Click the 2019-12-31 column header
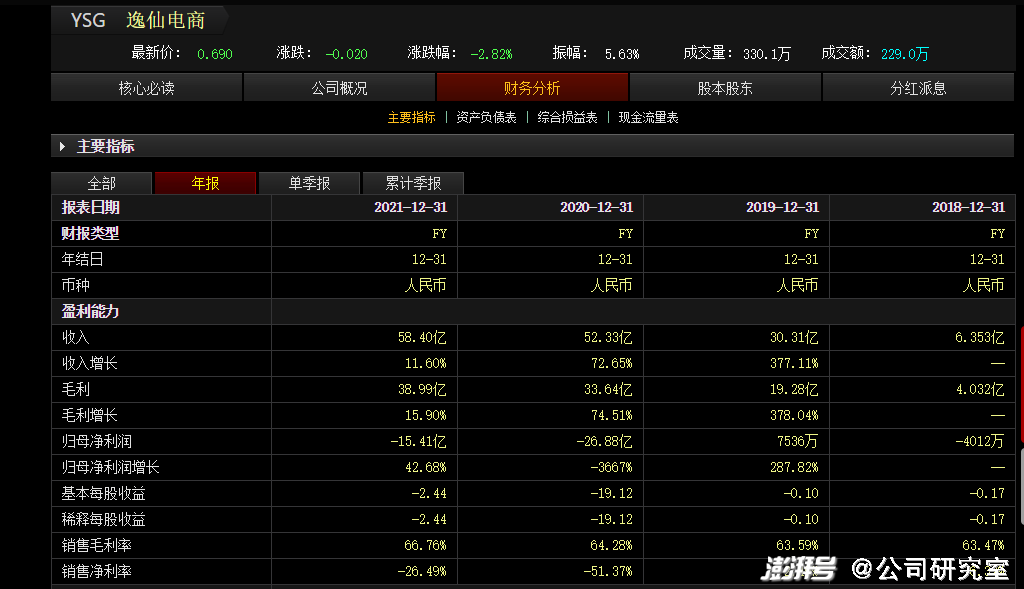 tap(782, 207)
